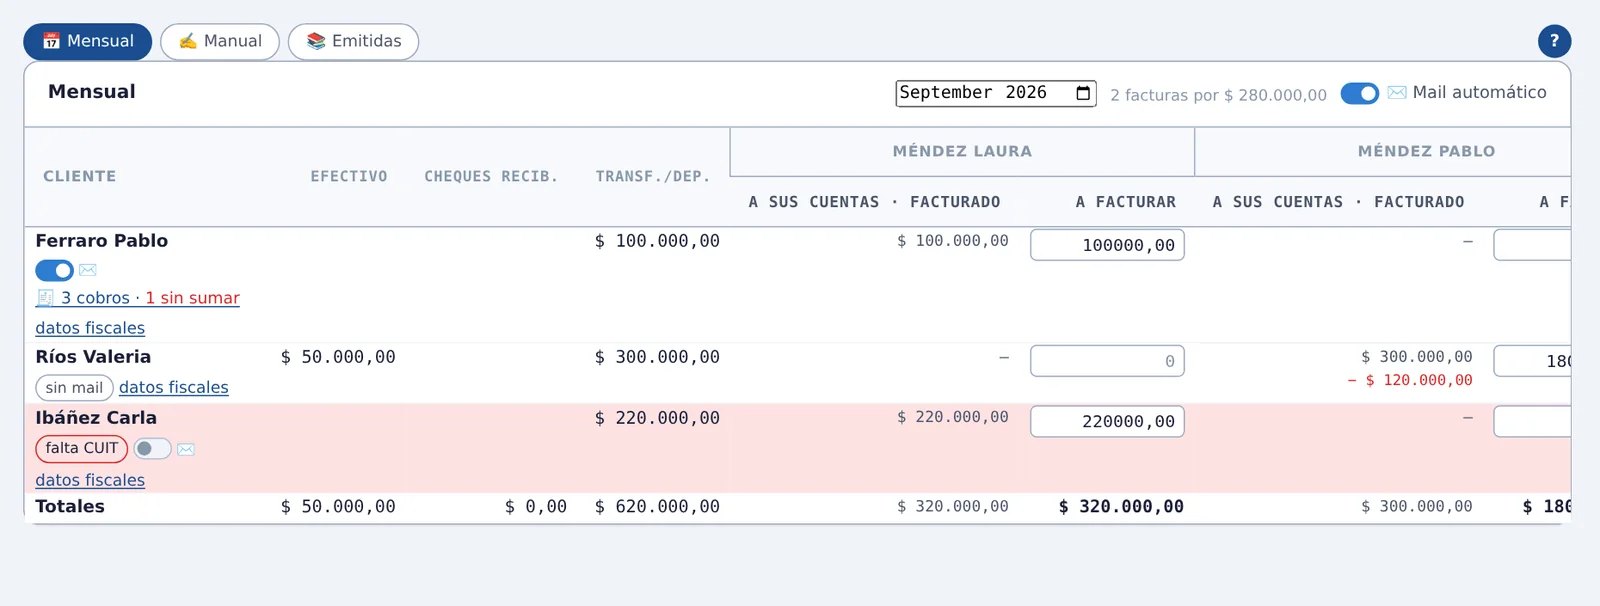The width and height of the screenshot is (1600, 606).
Task: Click the MÉNDEZ LAURA group header
Action: [x=962, y=151]
